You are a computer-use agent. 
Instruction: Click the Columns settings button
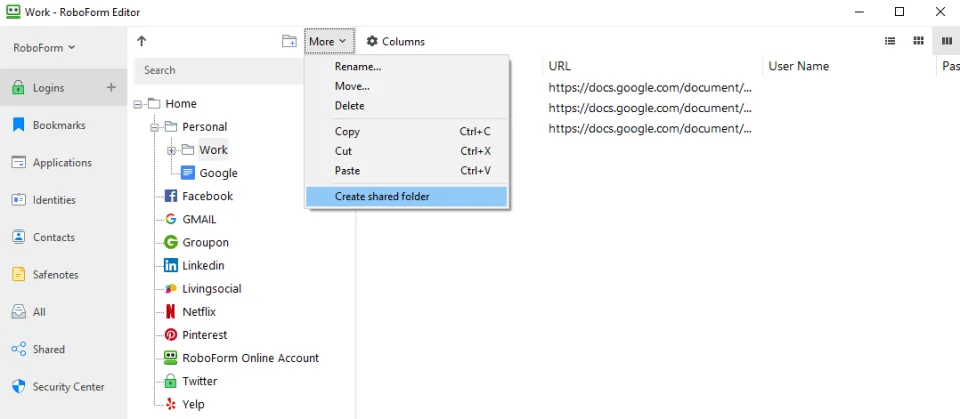396,42
